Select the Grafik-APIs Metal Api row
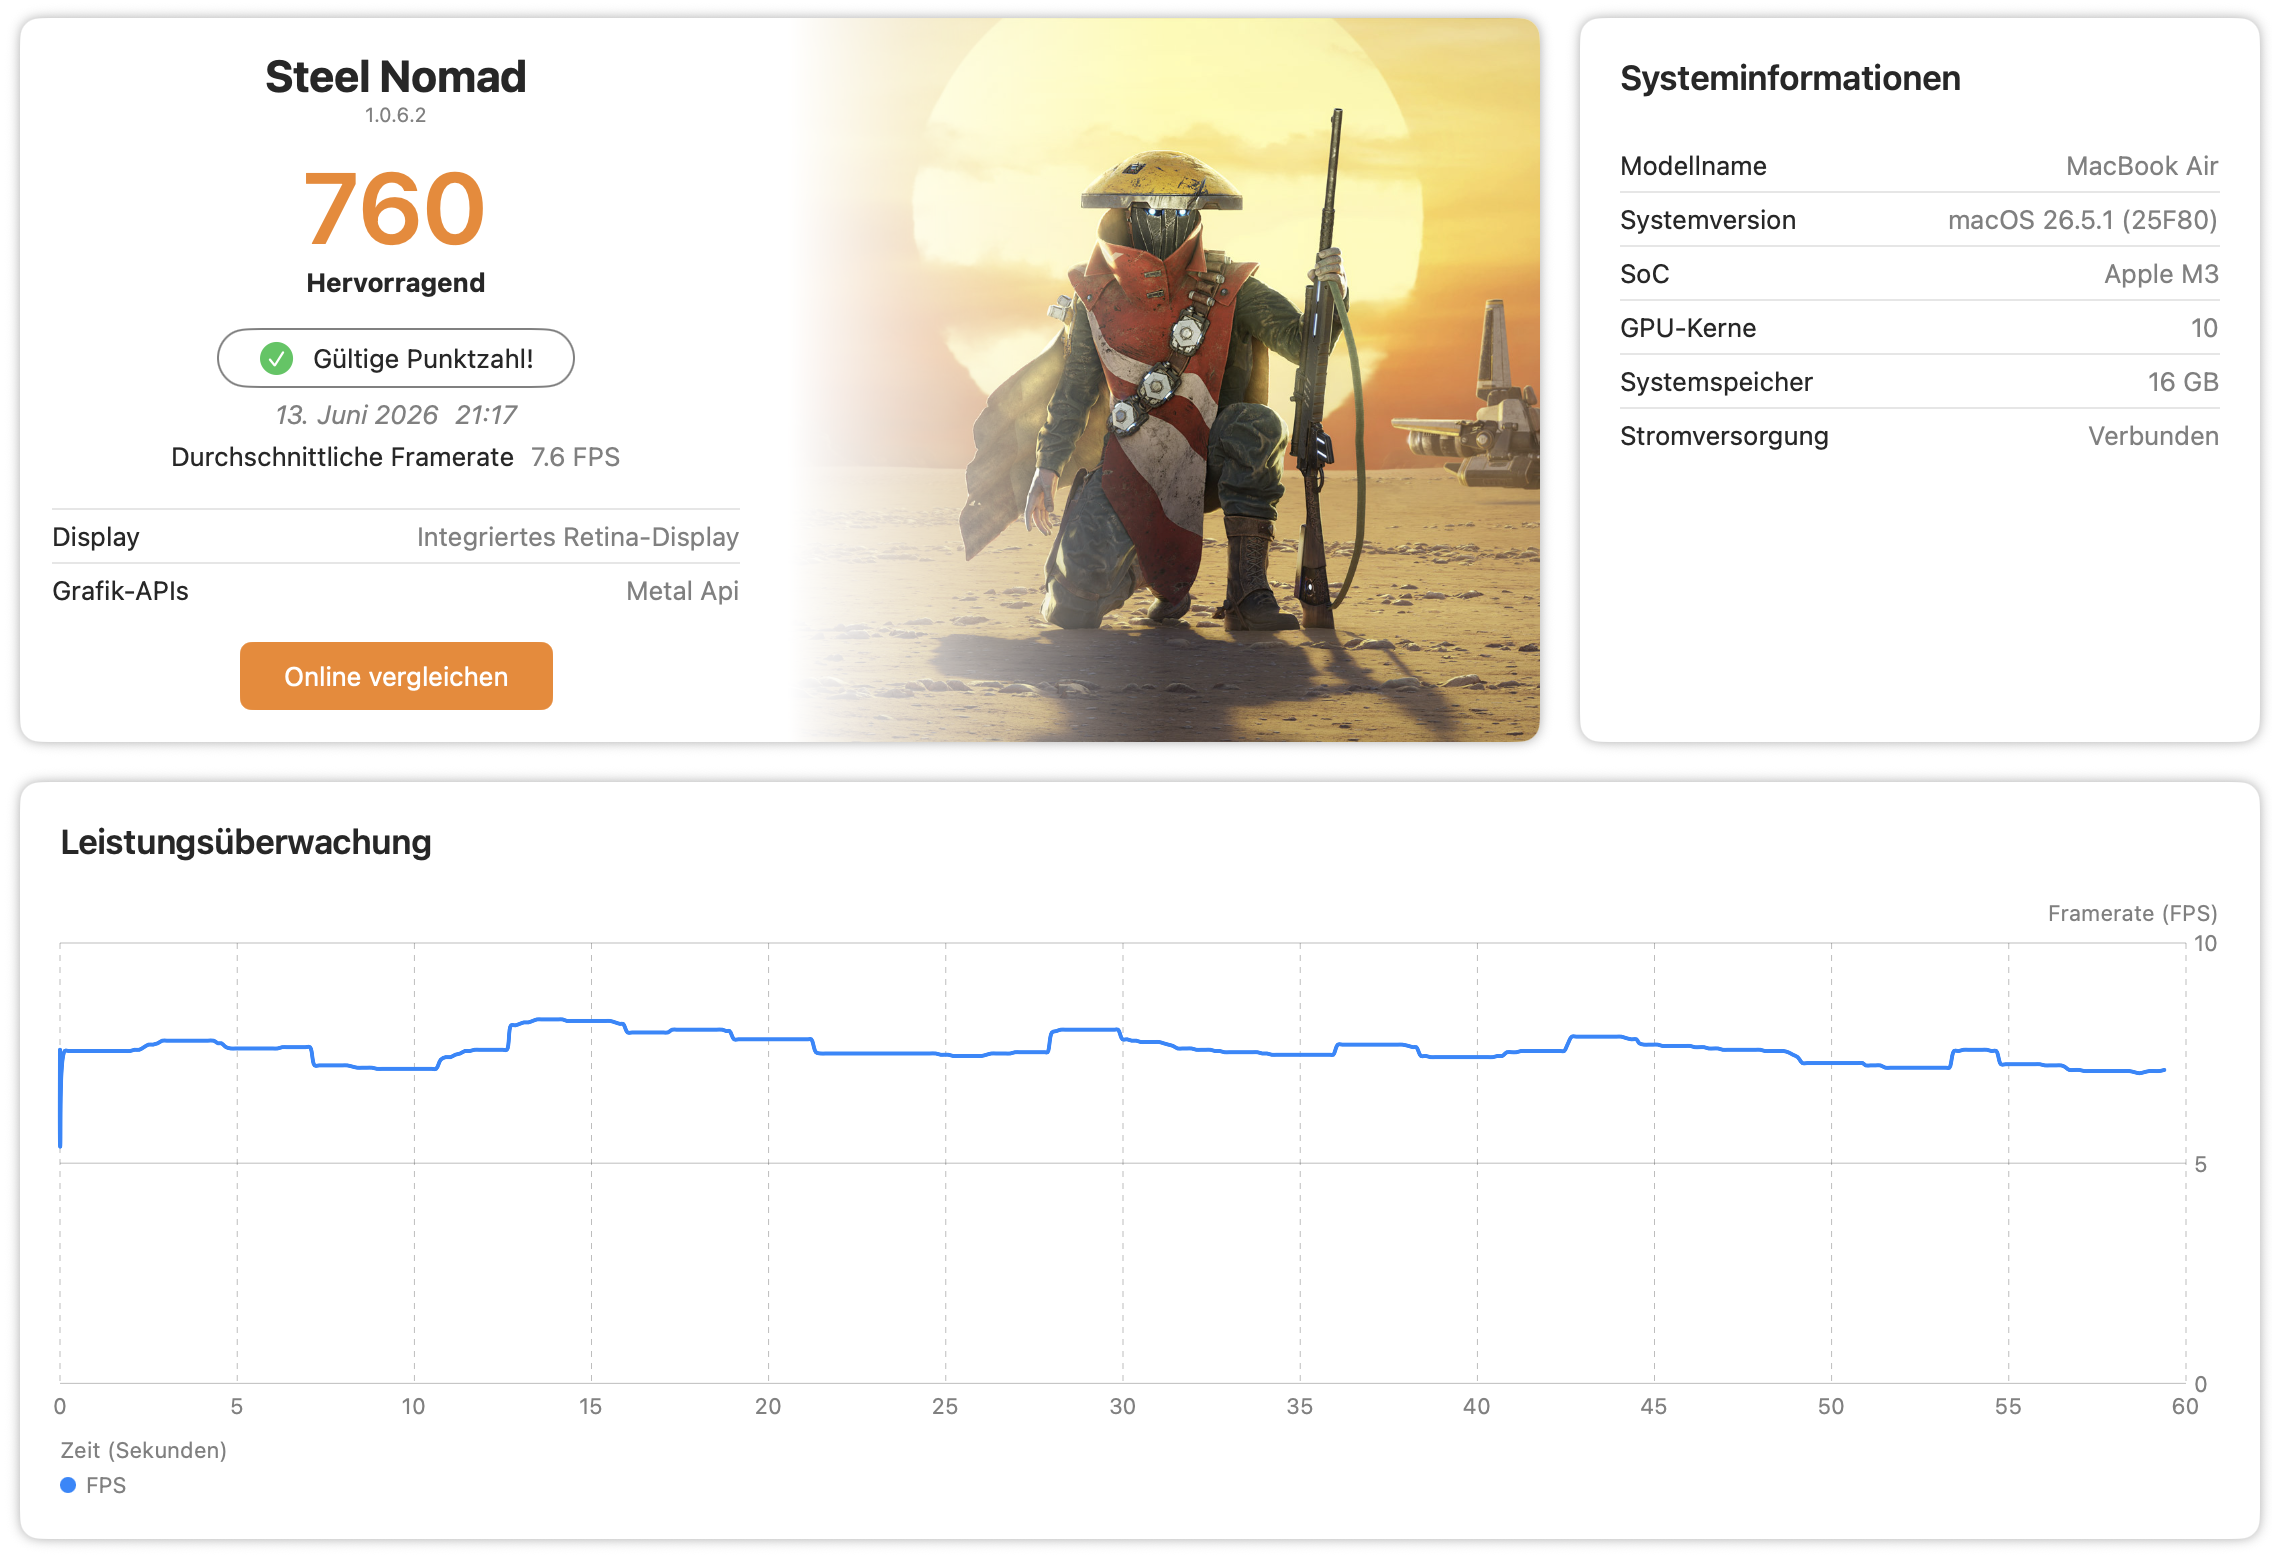The image size is (2272, 1558). (x=395, y=591)
